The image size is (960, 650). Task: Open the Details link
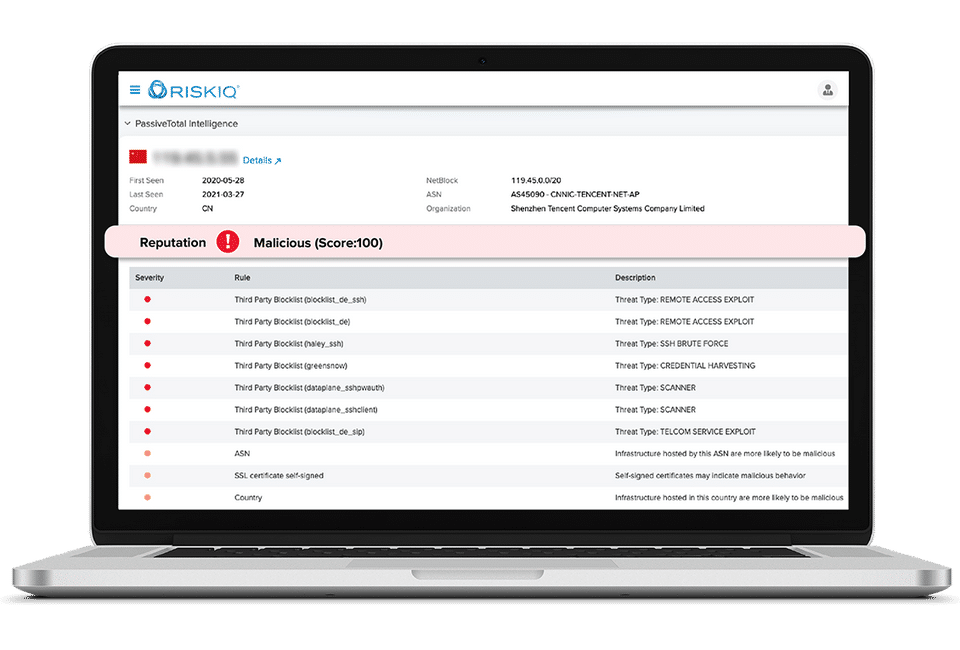click(261, 160)
